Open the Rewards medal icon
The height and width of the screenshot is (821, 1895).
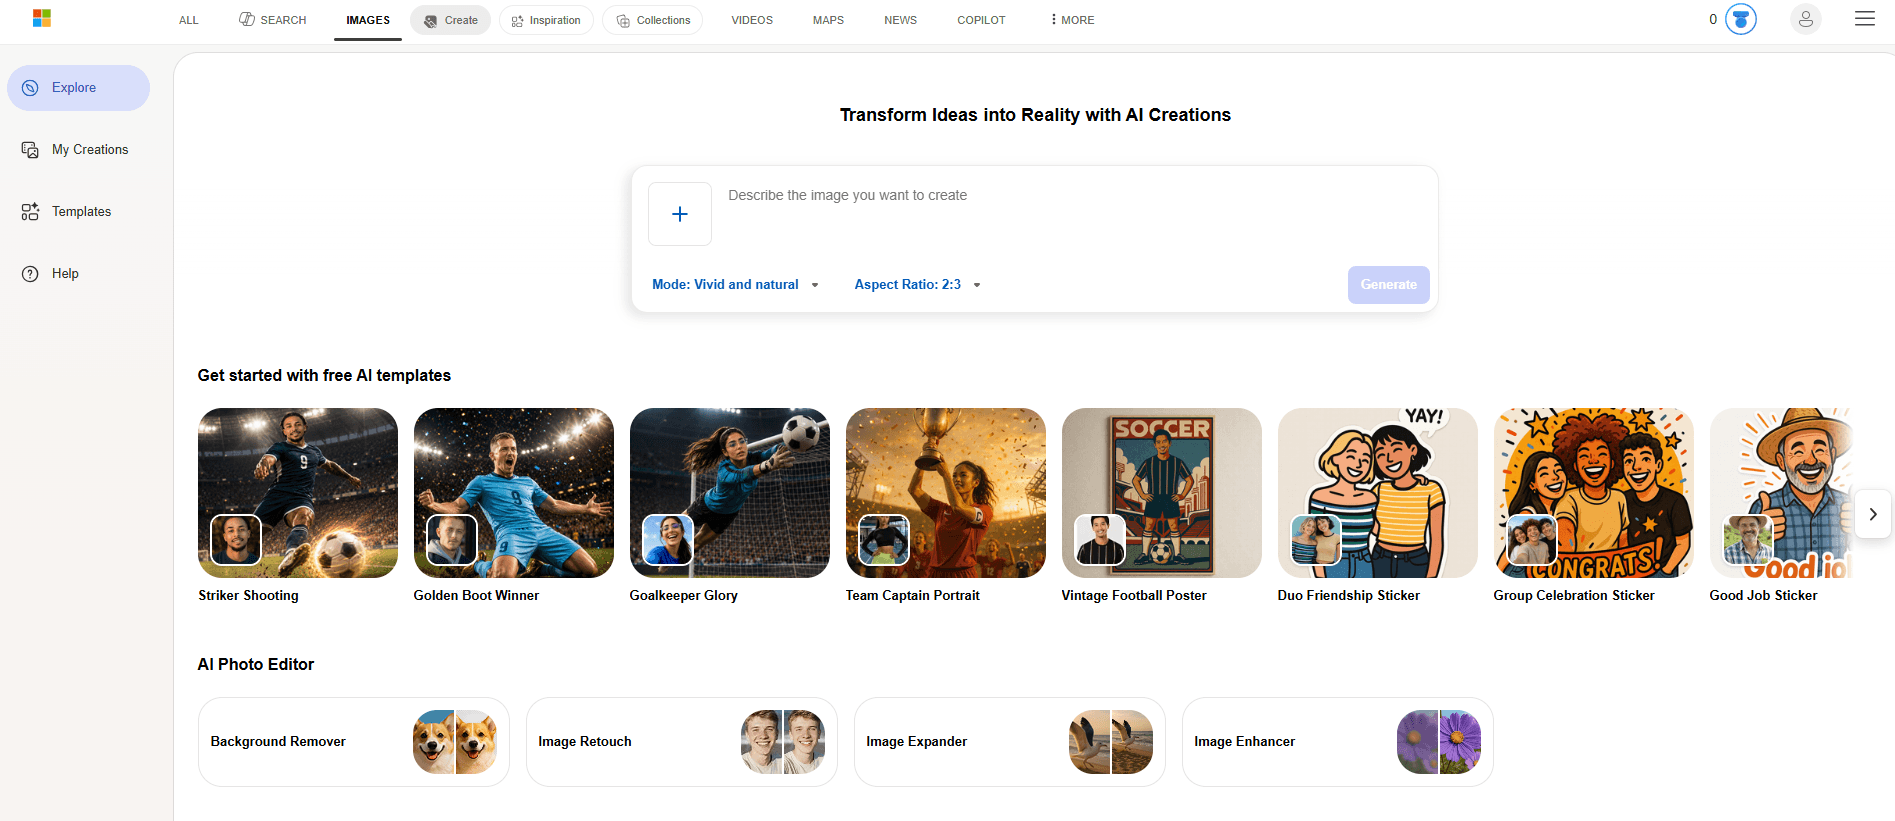coord(1741,19)
